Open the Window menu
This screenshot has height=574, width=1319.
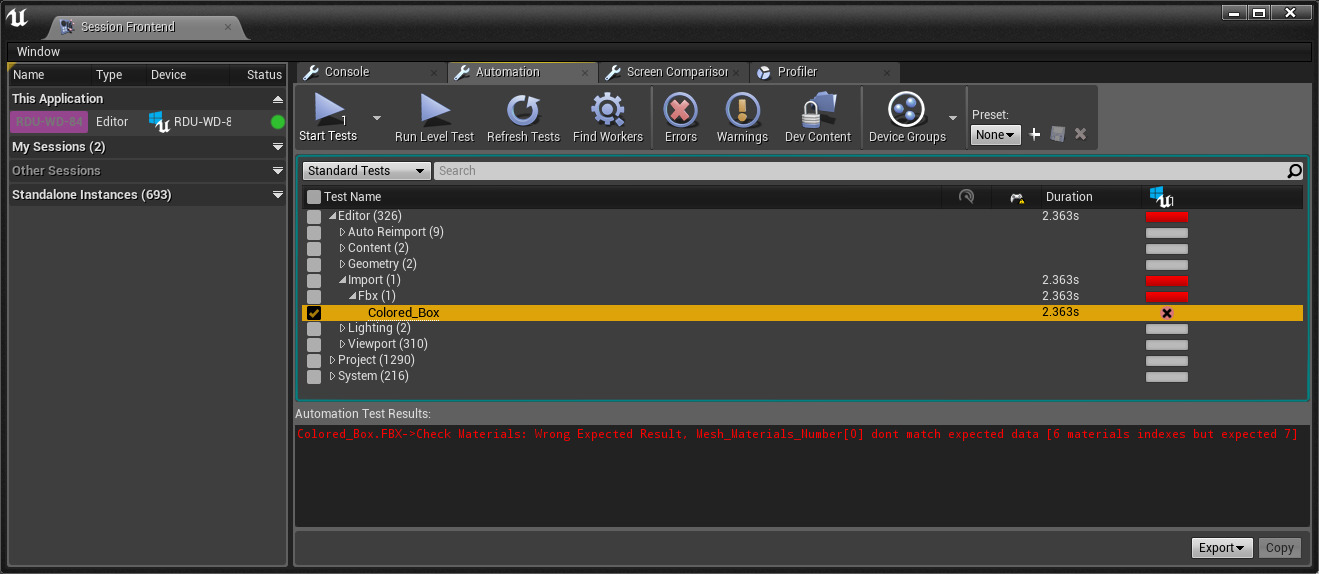[38, 51]
